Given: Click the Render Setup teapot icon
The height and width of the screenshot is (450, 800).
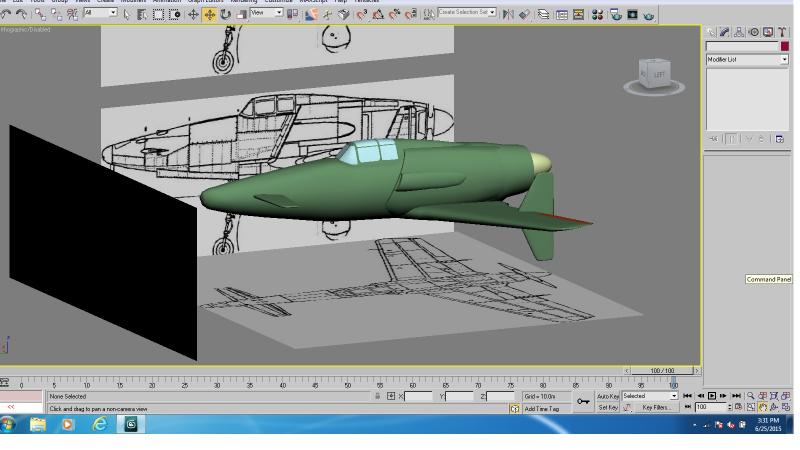Looking at the screenshot, I should click(616, 15).
